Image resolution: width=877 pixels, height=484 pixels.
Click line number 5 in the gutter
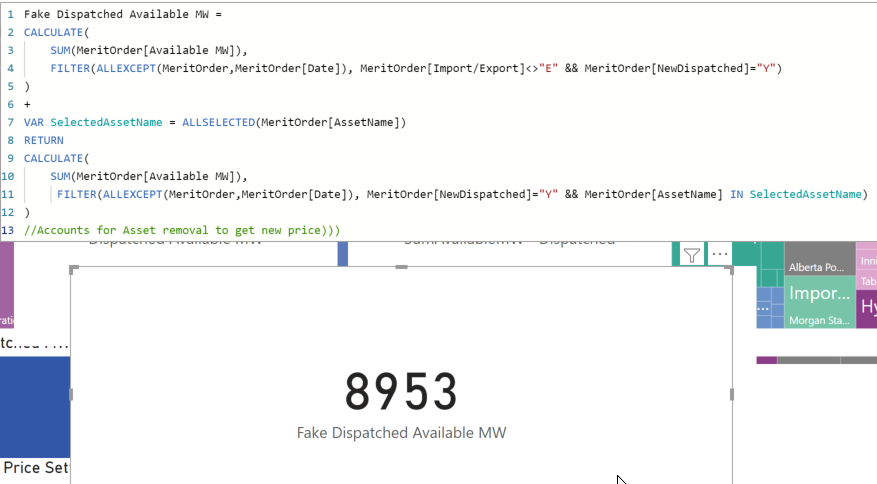point(11,86)
